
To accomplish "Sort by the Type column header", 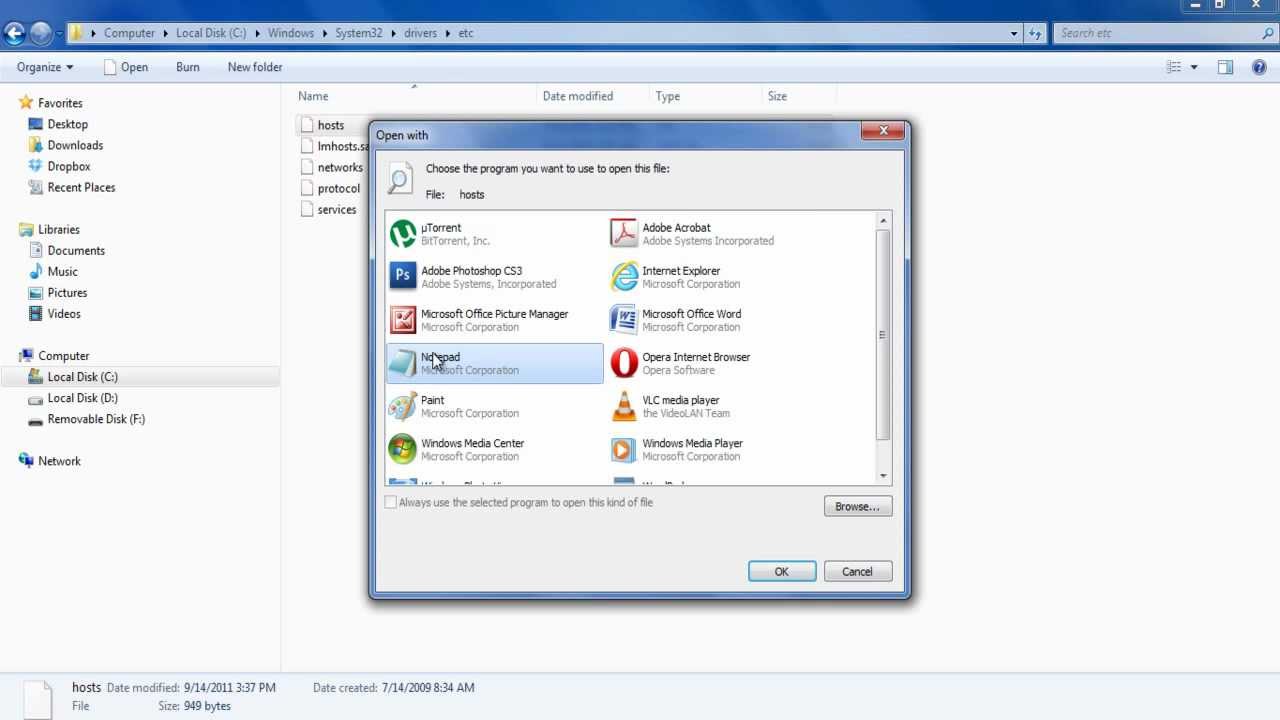I will [x=705, y=96].
